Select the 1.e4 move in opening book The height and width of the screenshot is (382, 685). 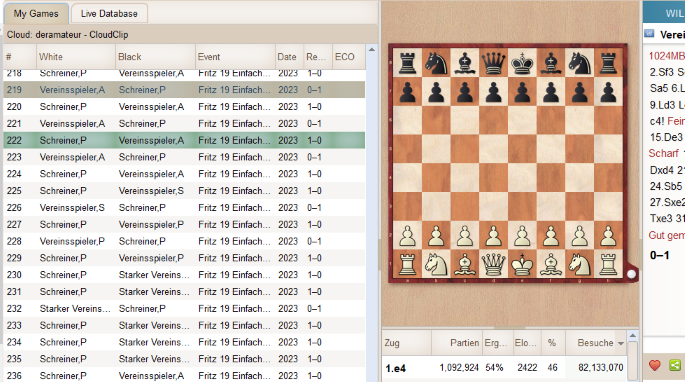[x=395, y=368]
